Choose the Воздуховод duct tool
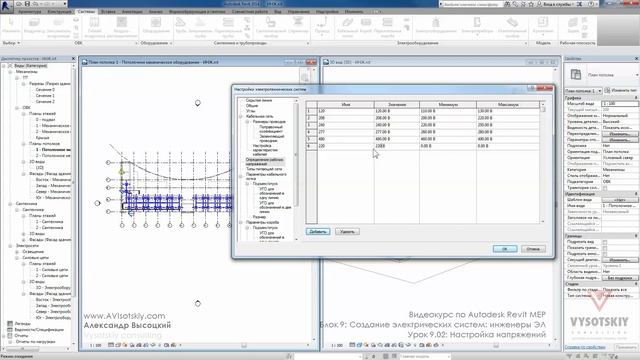The image size is (640, 360). coord(34,26)
